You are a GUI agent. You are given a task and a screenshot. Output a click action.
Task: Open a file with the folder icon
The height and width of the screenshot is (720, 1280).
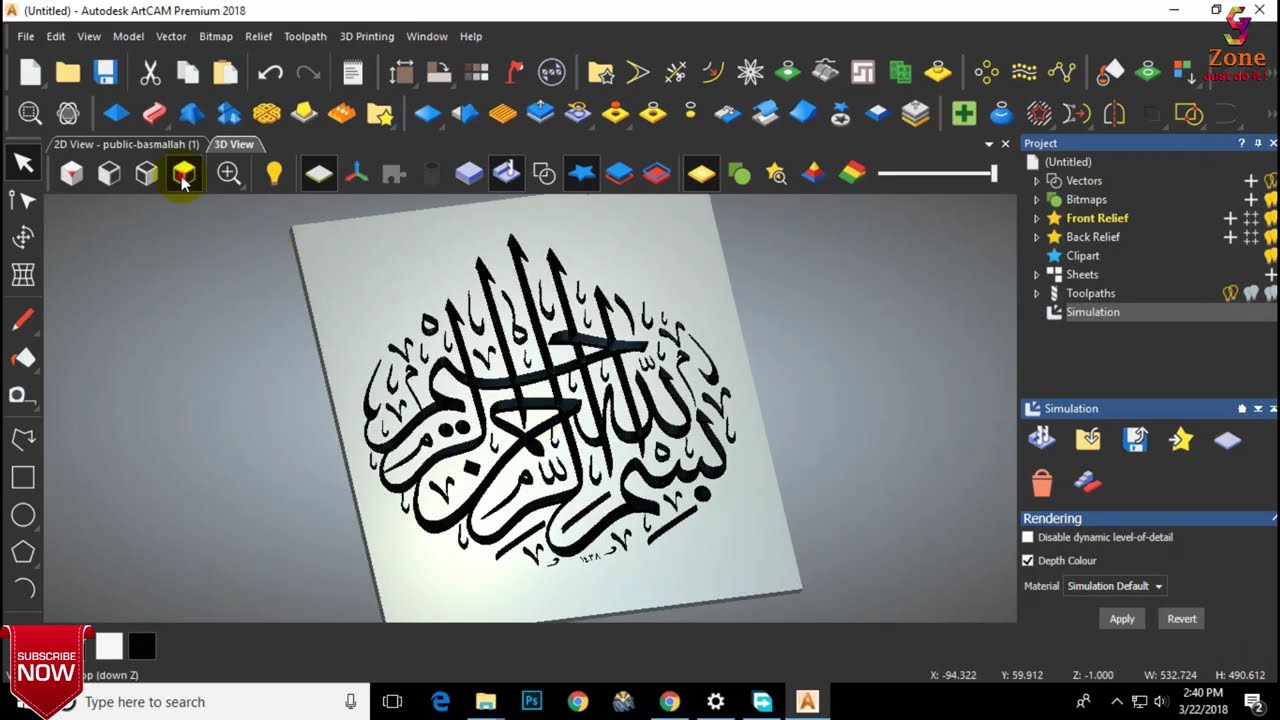click(68, 72)
